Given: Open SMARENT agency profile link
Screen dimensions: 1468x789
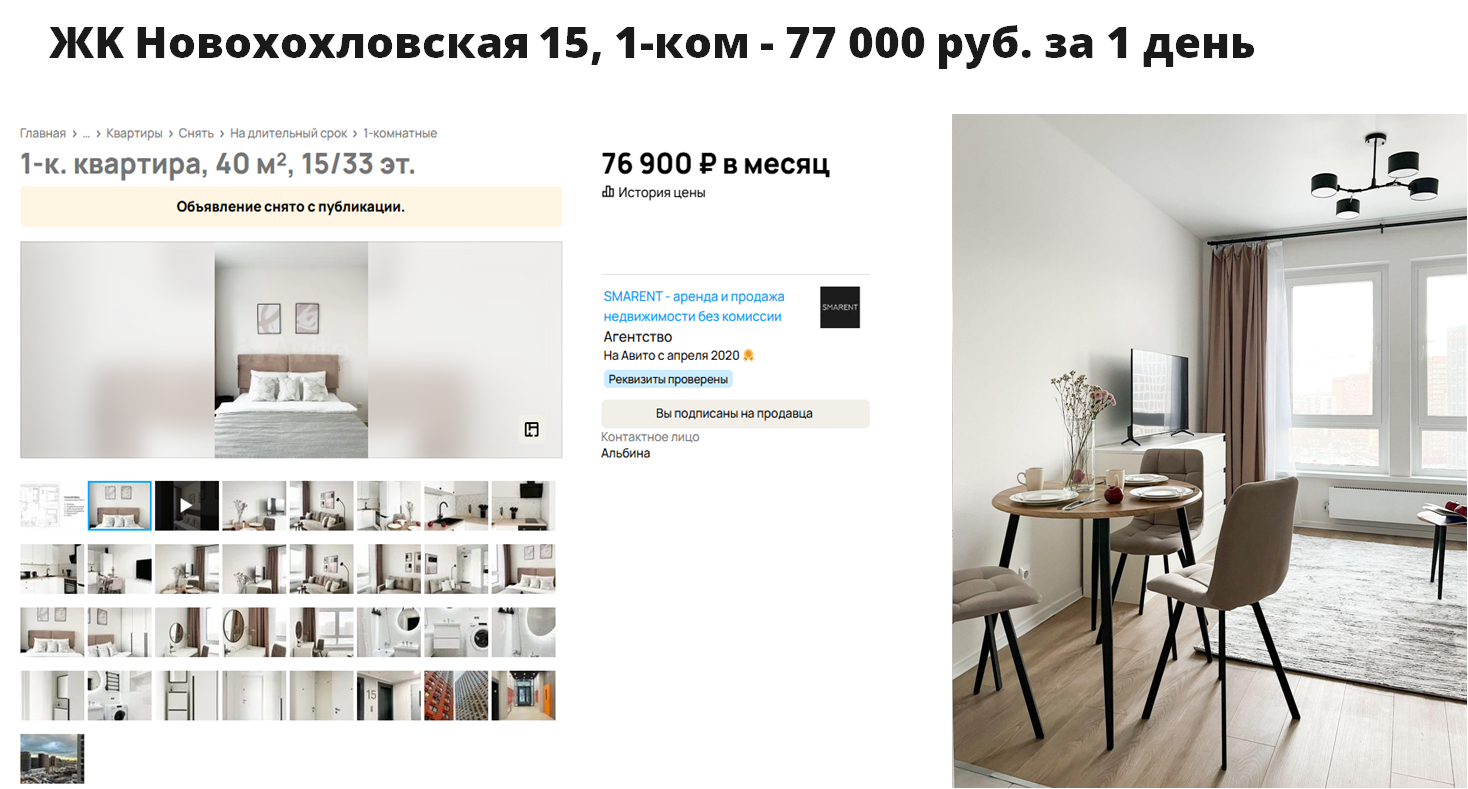Looking at the screenshot, I should pyautogui.click(x=694, y=306).
